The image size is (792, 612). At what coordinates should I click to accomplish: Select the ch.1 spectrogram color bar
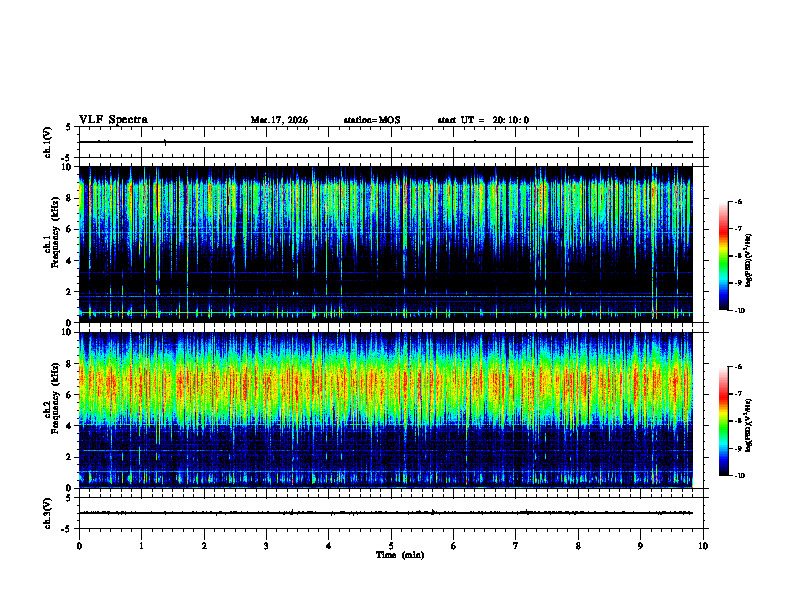pos(723,256)
